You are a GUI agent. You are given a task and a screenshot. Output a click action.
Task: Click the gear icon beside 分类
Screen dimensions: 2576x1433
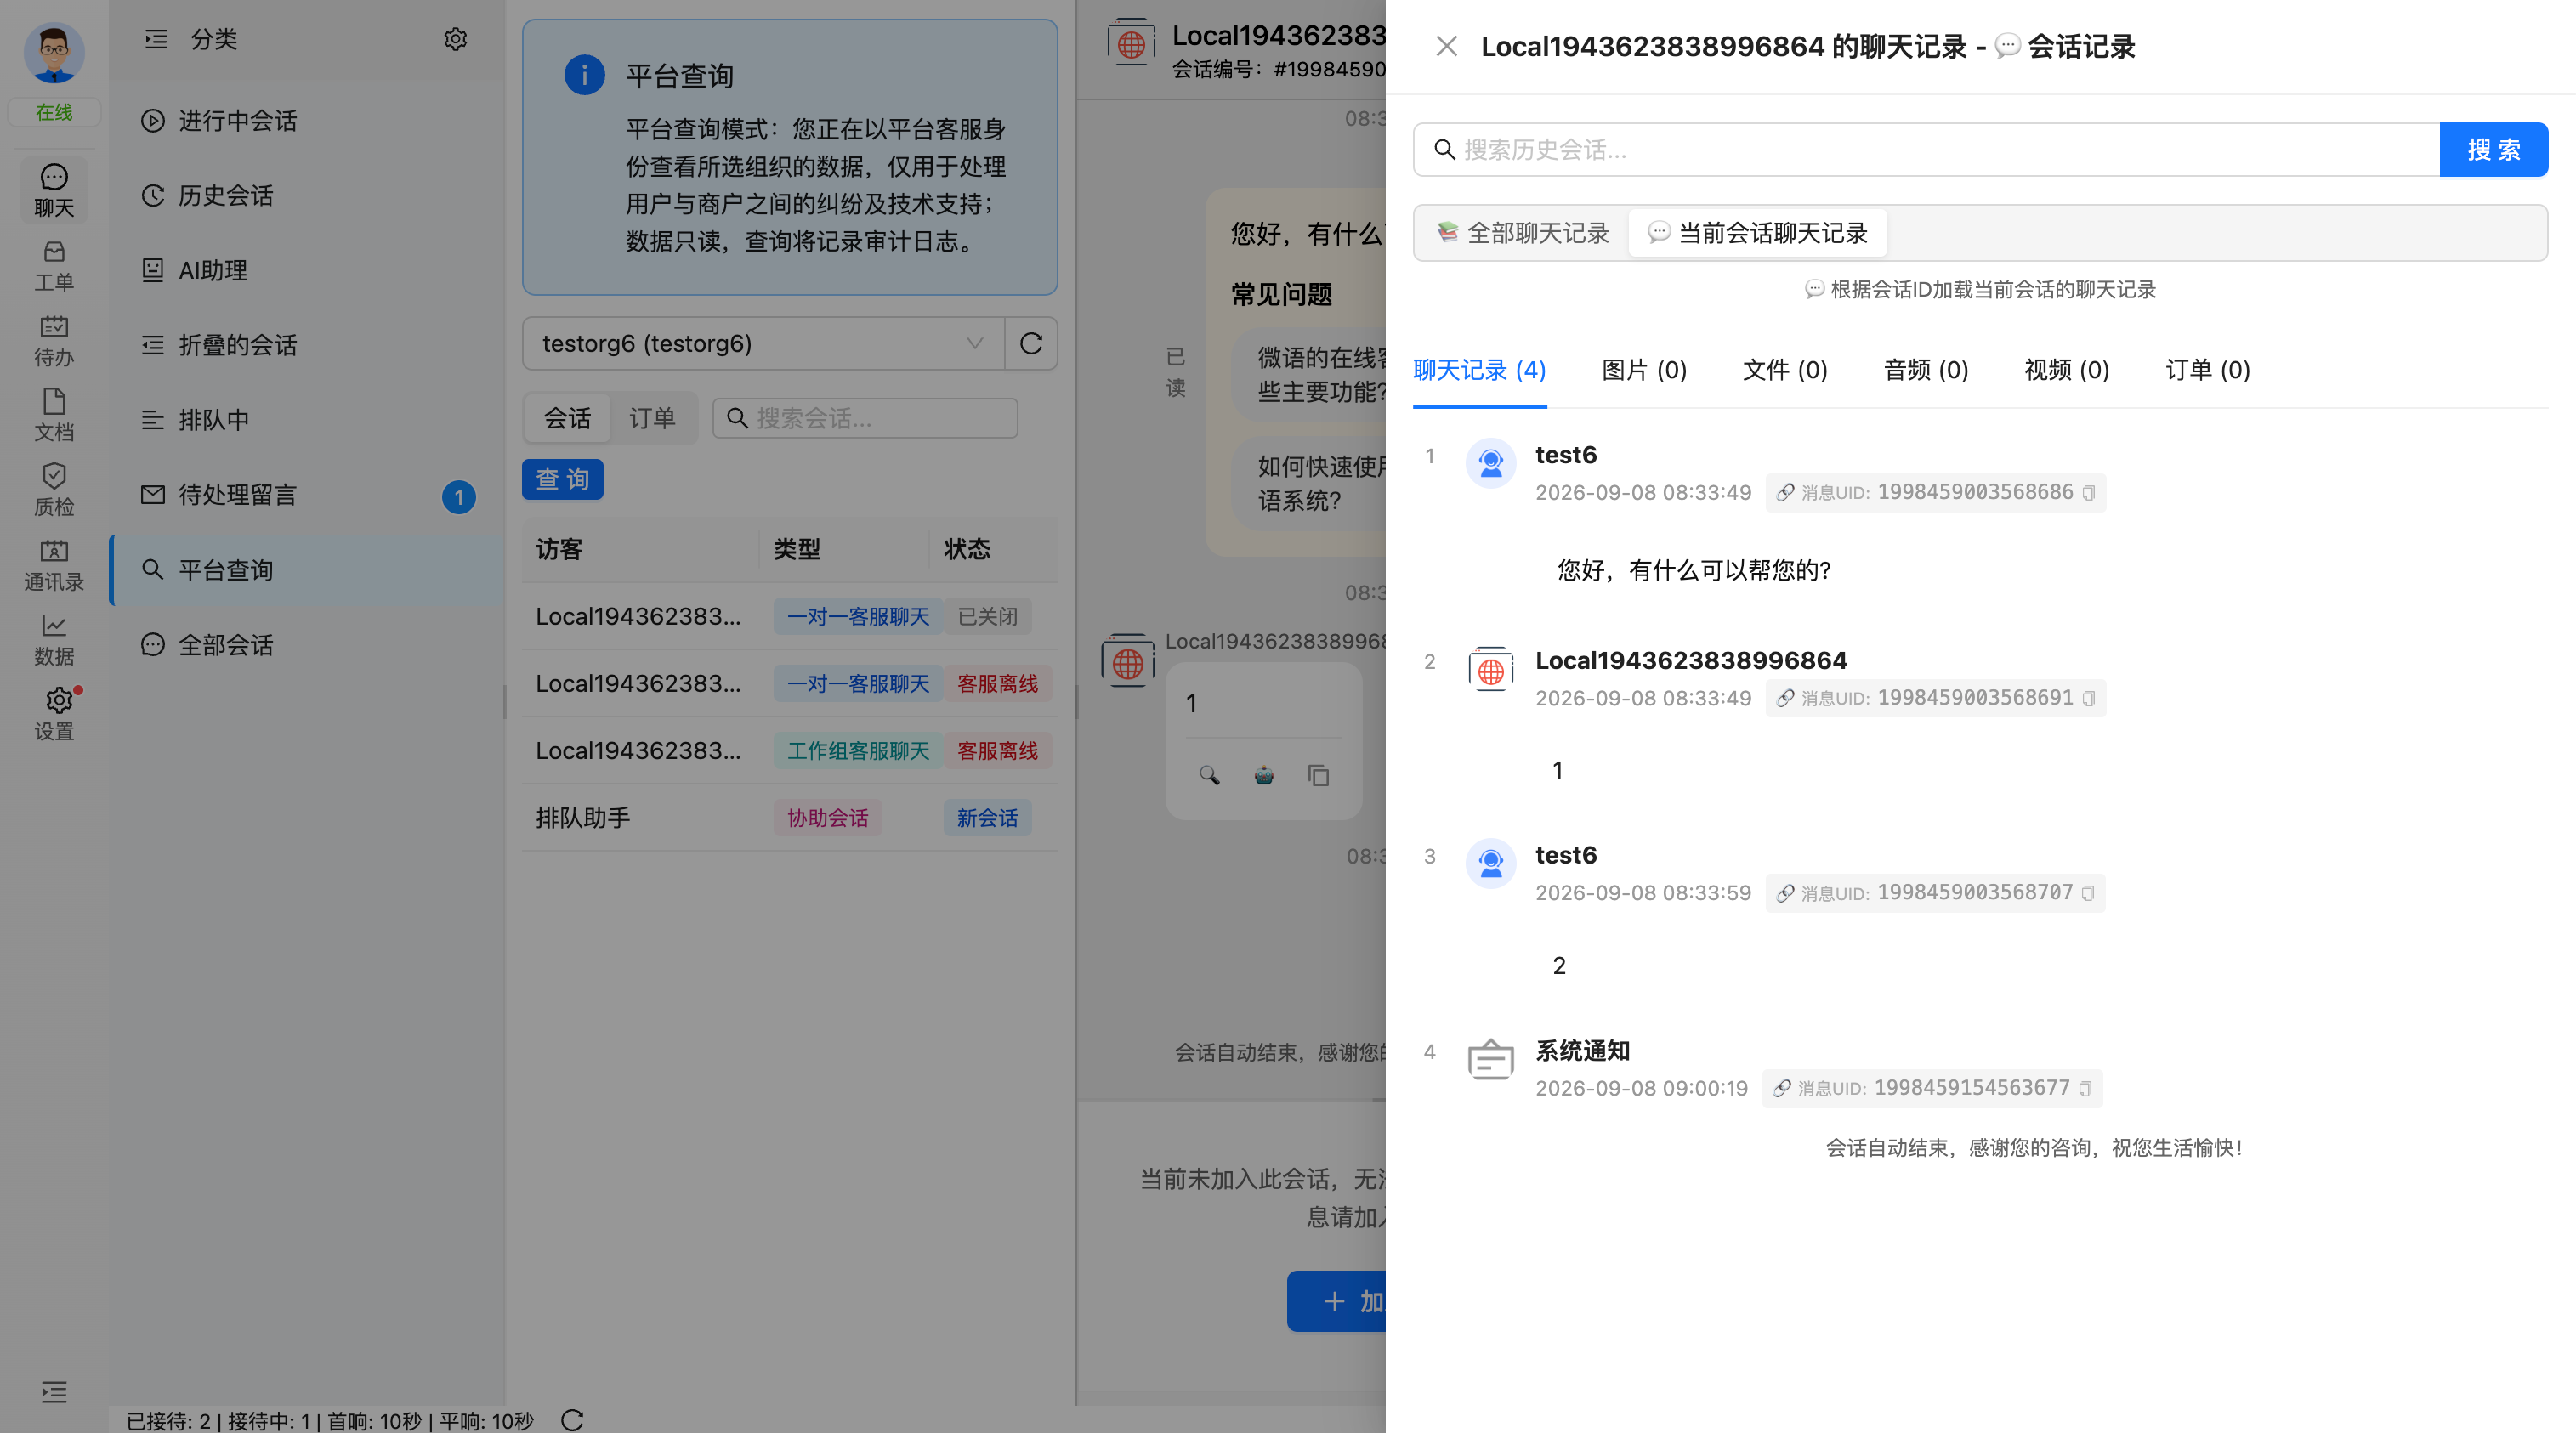[x=455, y=39]
